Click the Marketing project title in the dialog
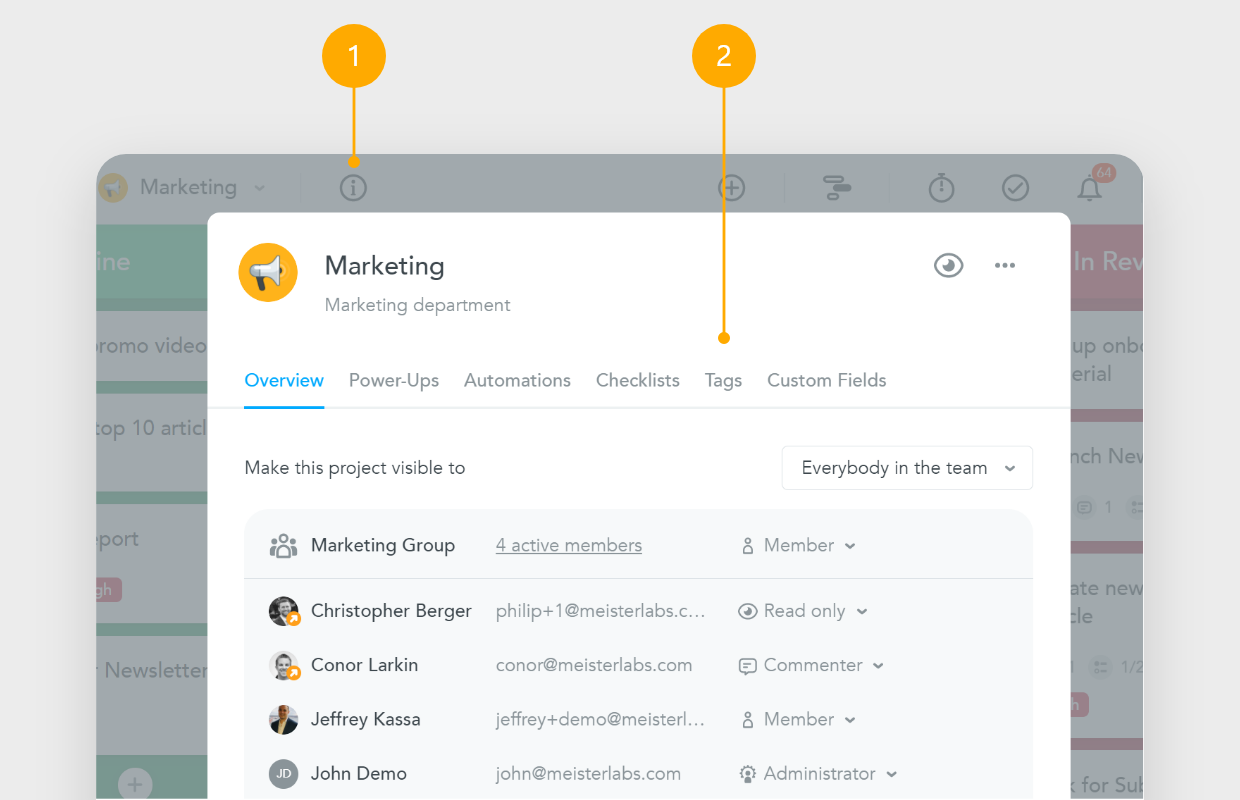Screen dimensions: 1240x800 [385, 265]
